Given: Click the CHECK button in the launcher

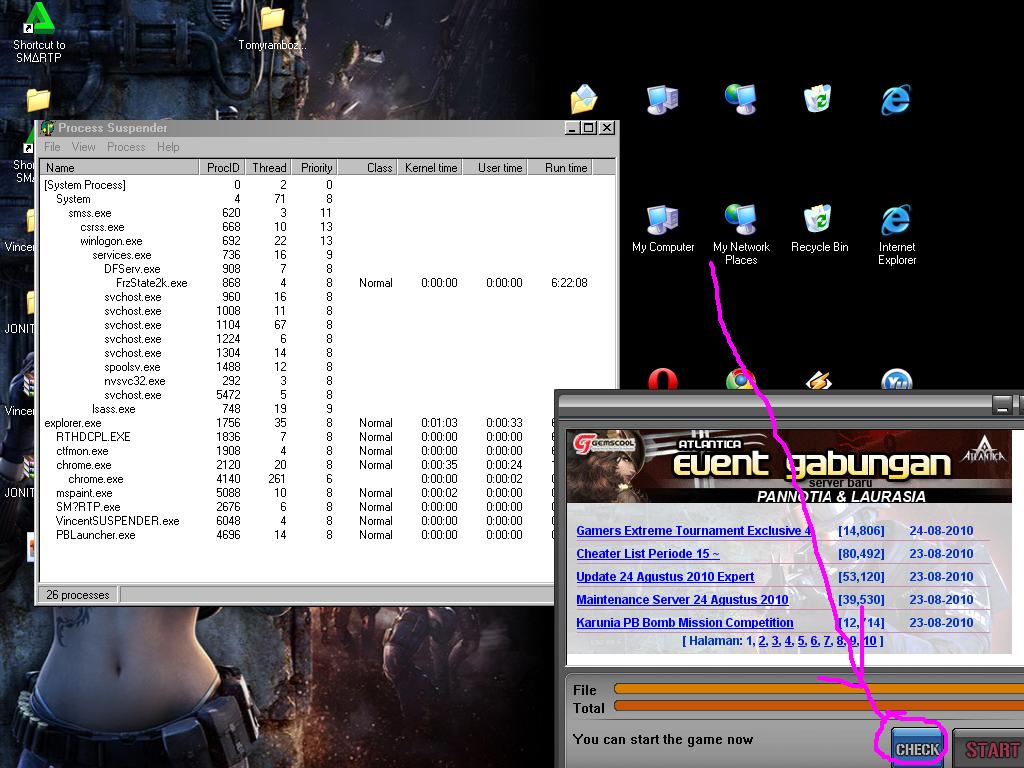Looking at the screenshot, I should click(x=917, y=749).
